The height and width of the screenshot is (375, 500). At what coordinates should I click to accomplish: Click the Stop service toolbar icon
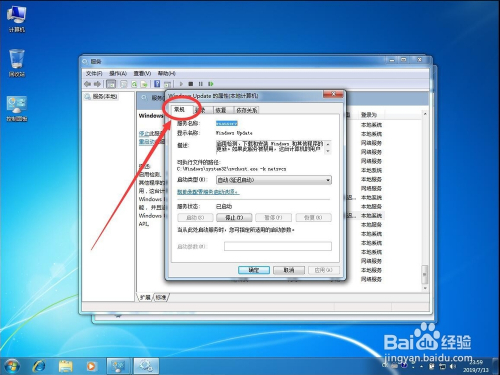(x=191, y=84)
